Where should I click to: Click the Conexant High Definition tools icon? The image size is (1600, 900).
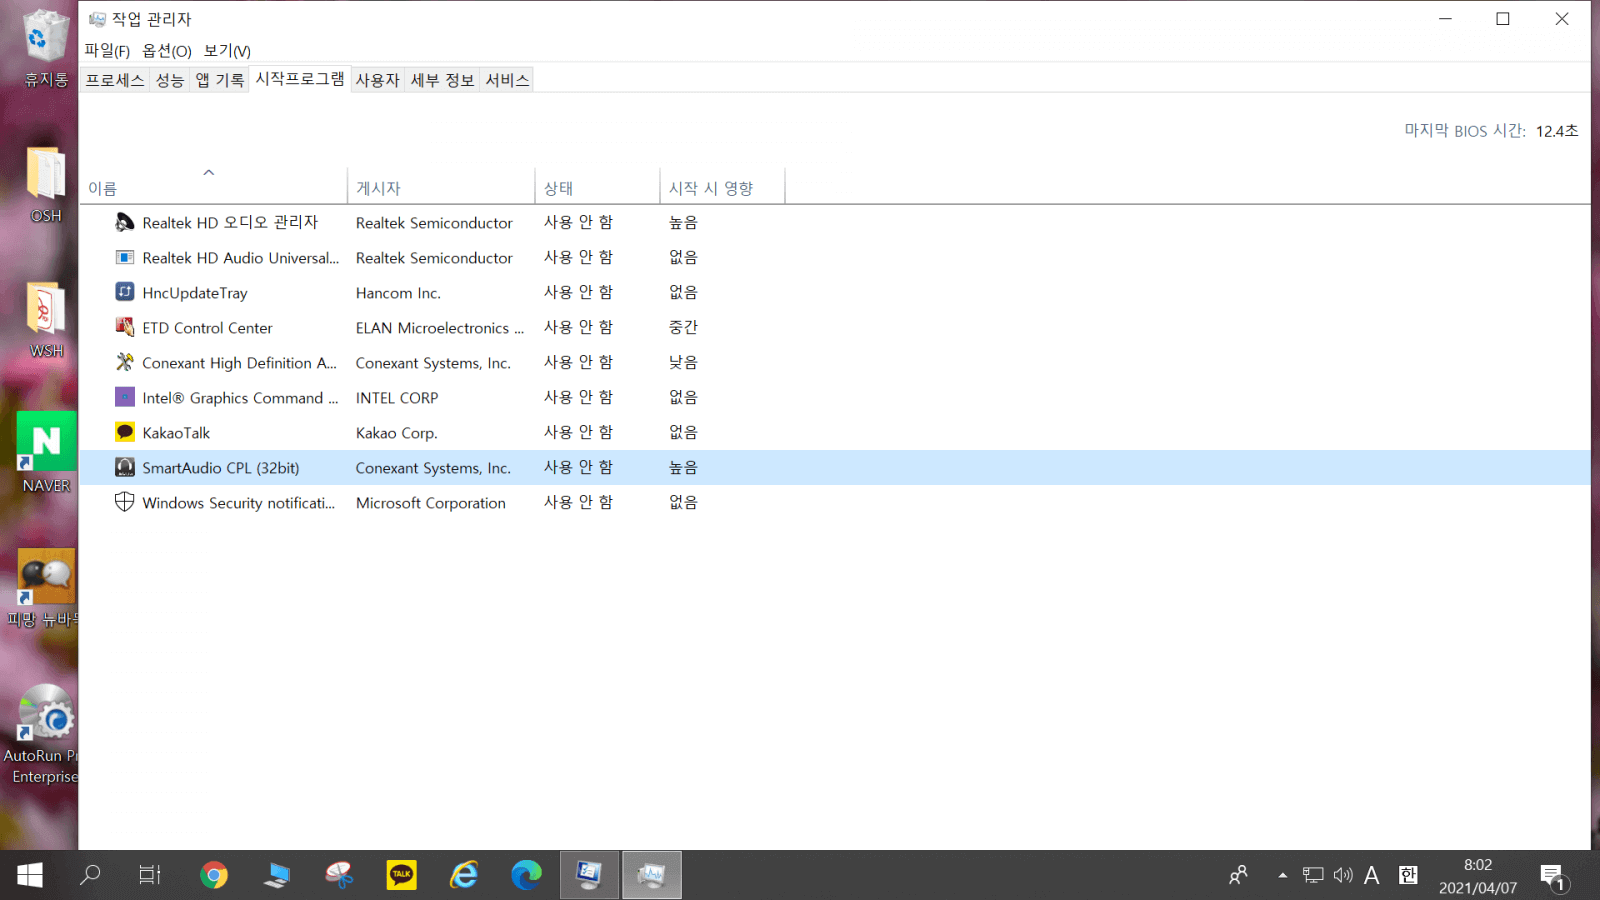point(124,362)
